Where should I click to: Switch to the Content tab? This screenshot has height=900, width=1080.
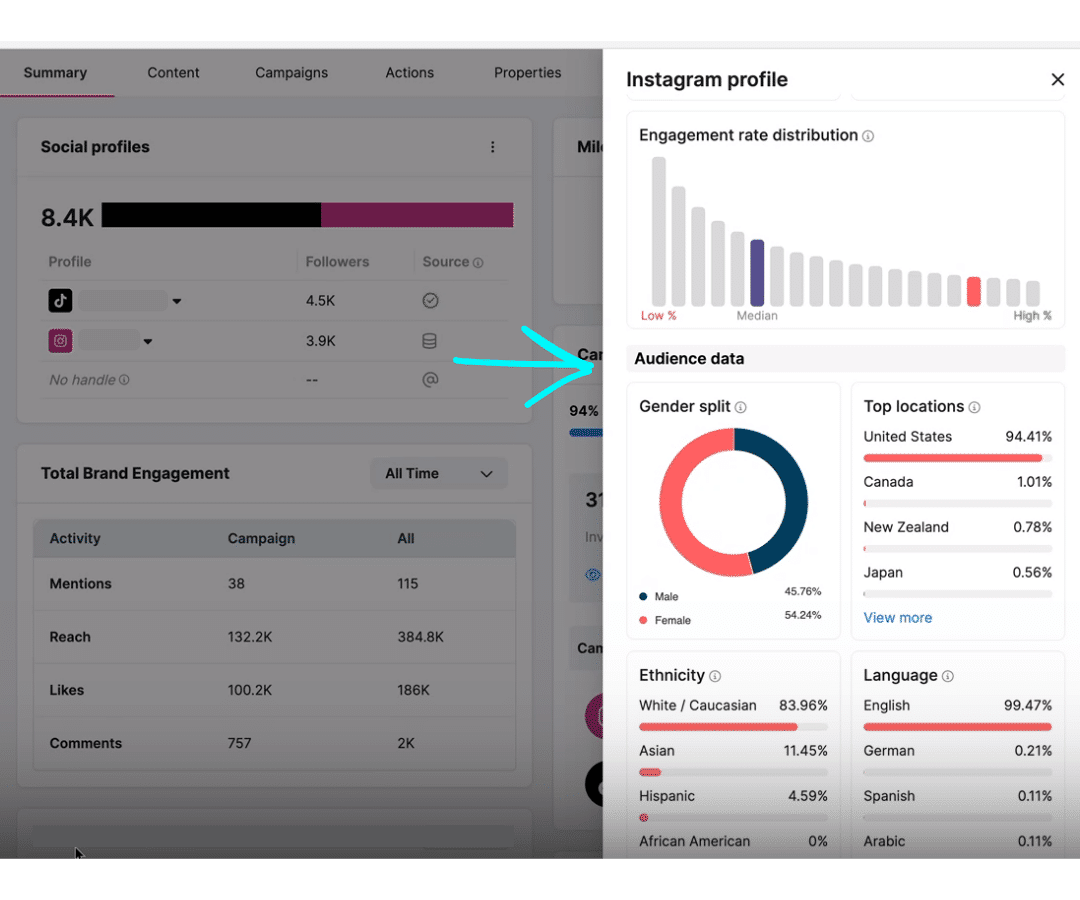click(173, 73)
